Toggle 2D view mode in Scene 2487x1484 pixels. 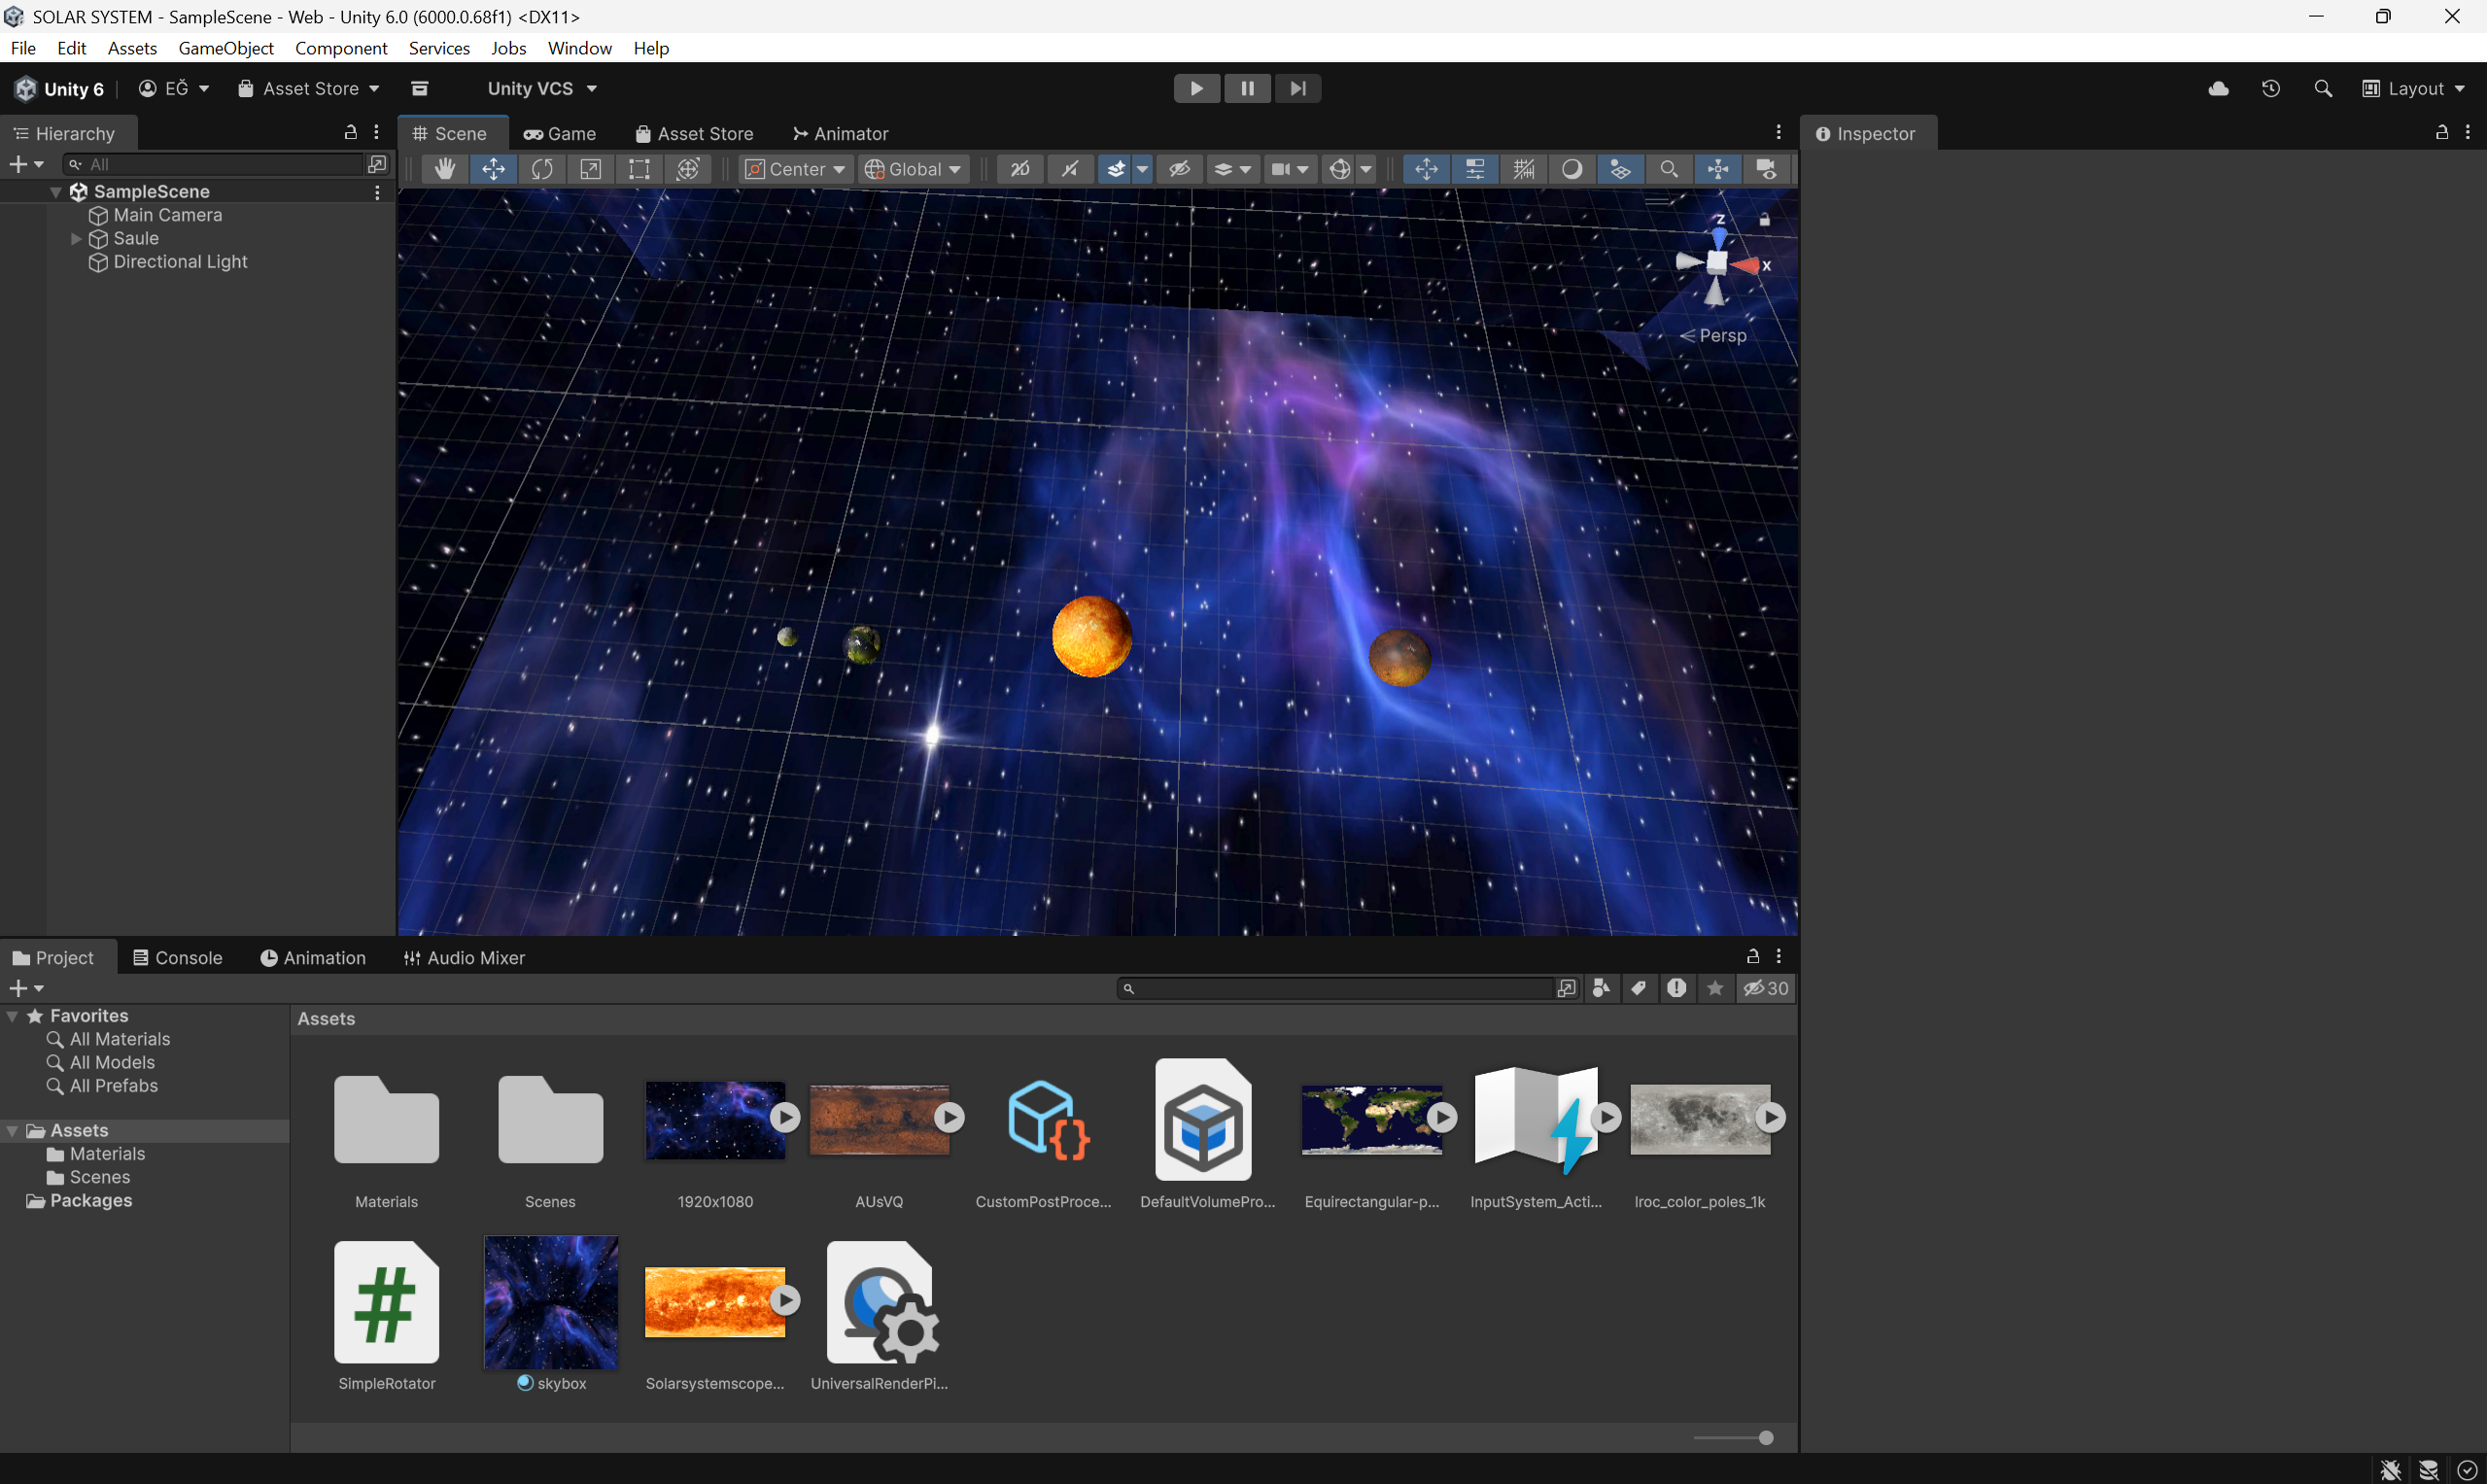coord(1020,169)
